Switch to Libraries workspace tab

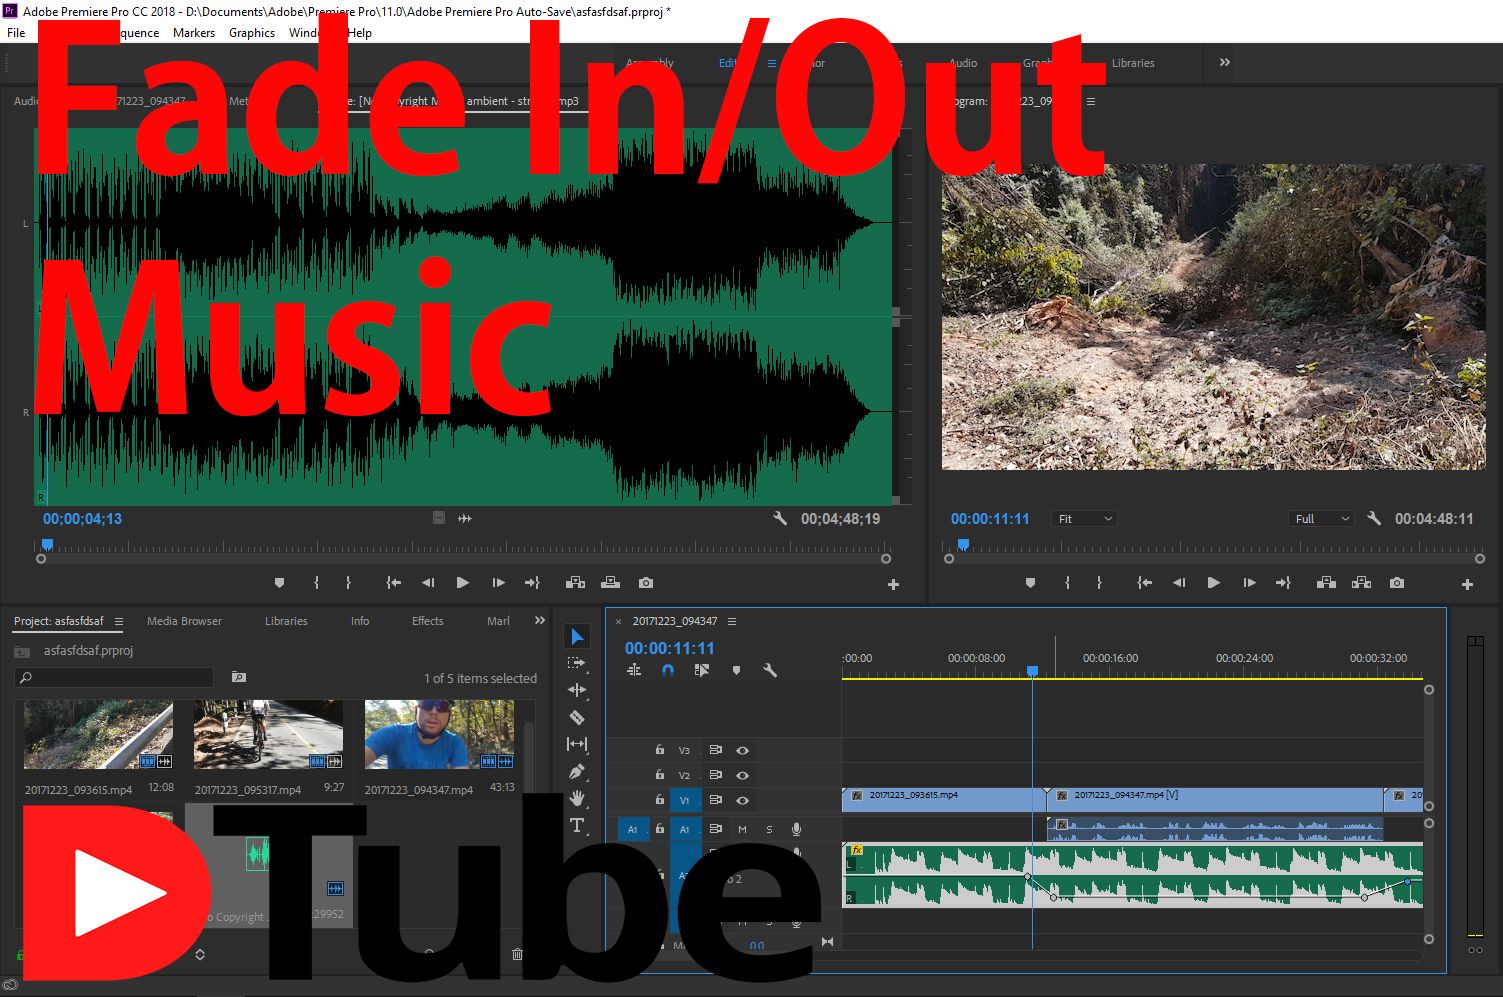point(1133,63)
